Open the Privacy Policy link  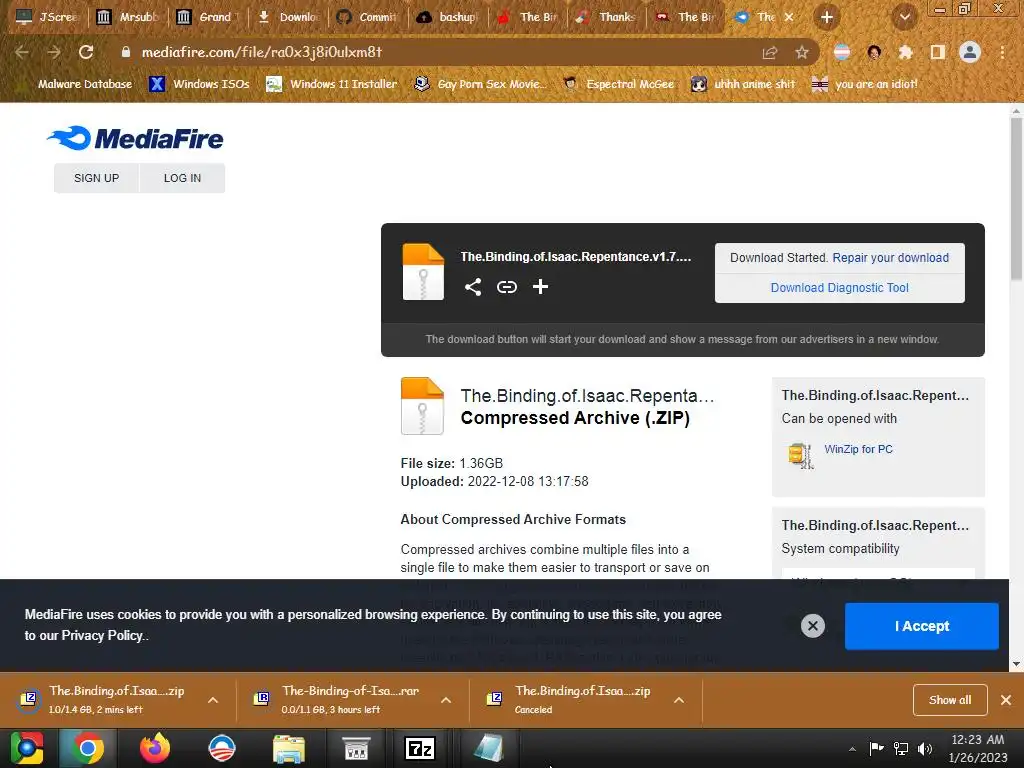coord(102,635)
